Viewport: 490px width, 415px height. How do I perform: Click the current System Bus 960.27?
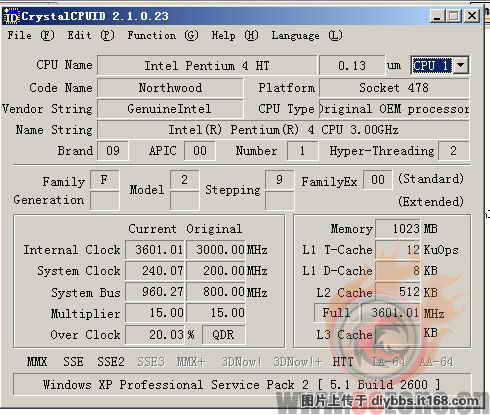(155, 292)
